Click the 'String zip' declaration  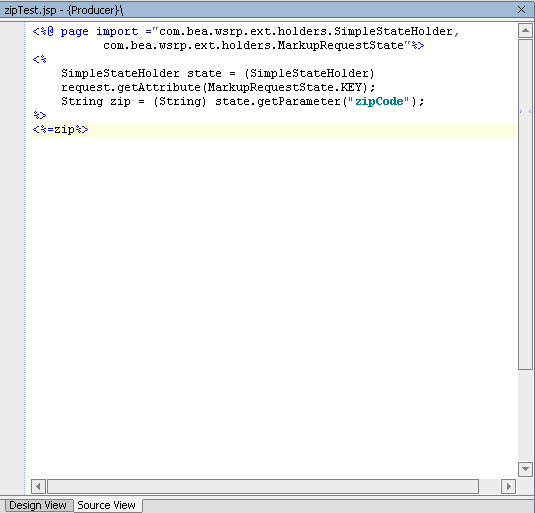pyautogui.click(x=96, y=102)
